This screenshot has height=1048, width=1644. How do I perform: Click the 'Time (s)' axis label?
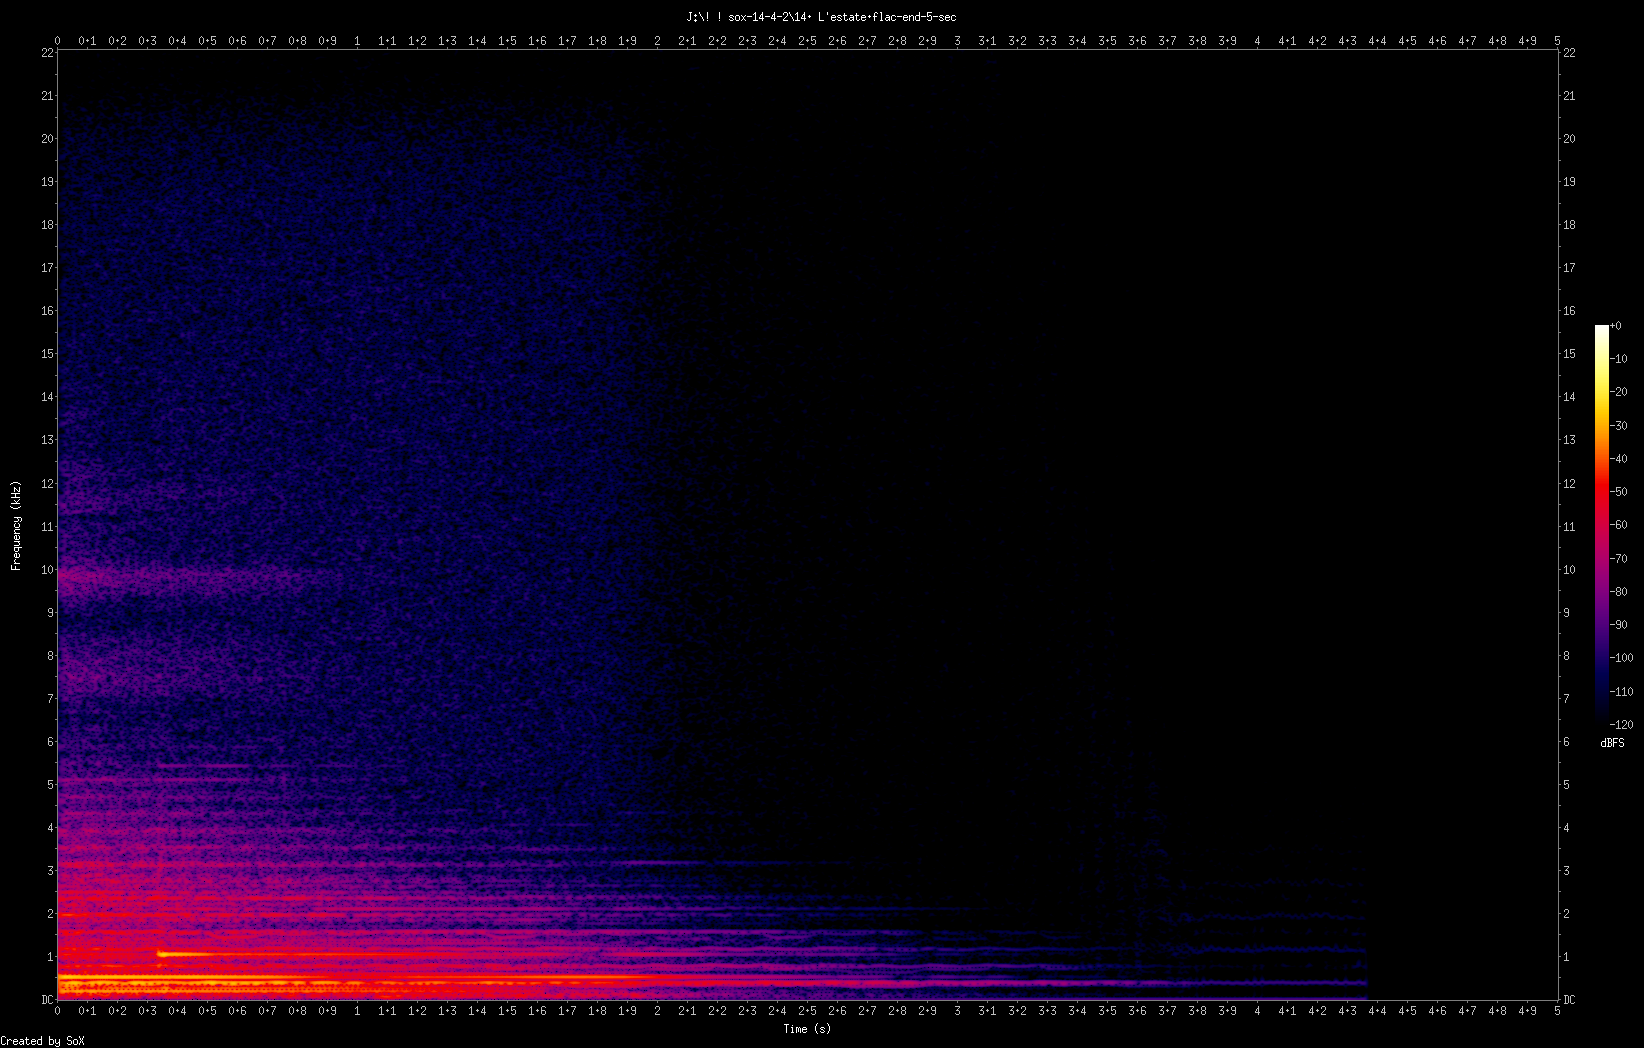807,1028
